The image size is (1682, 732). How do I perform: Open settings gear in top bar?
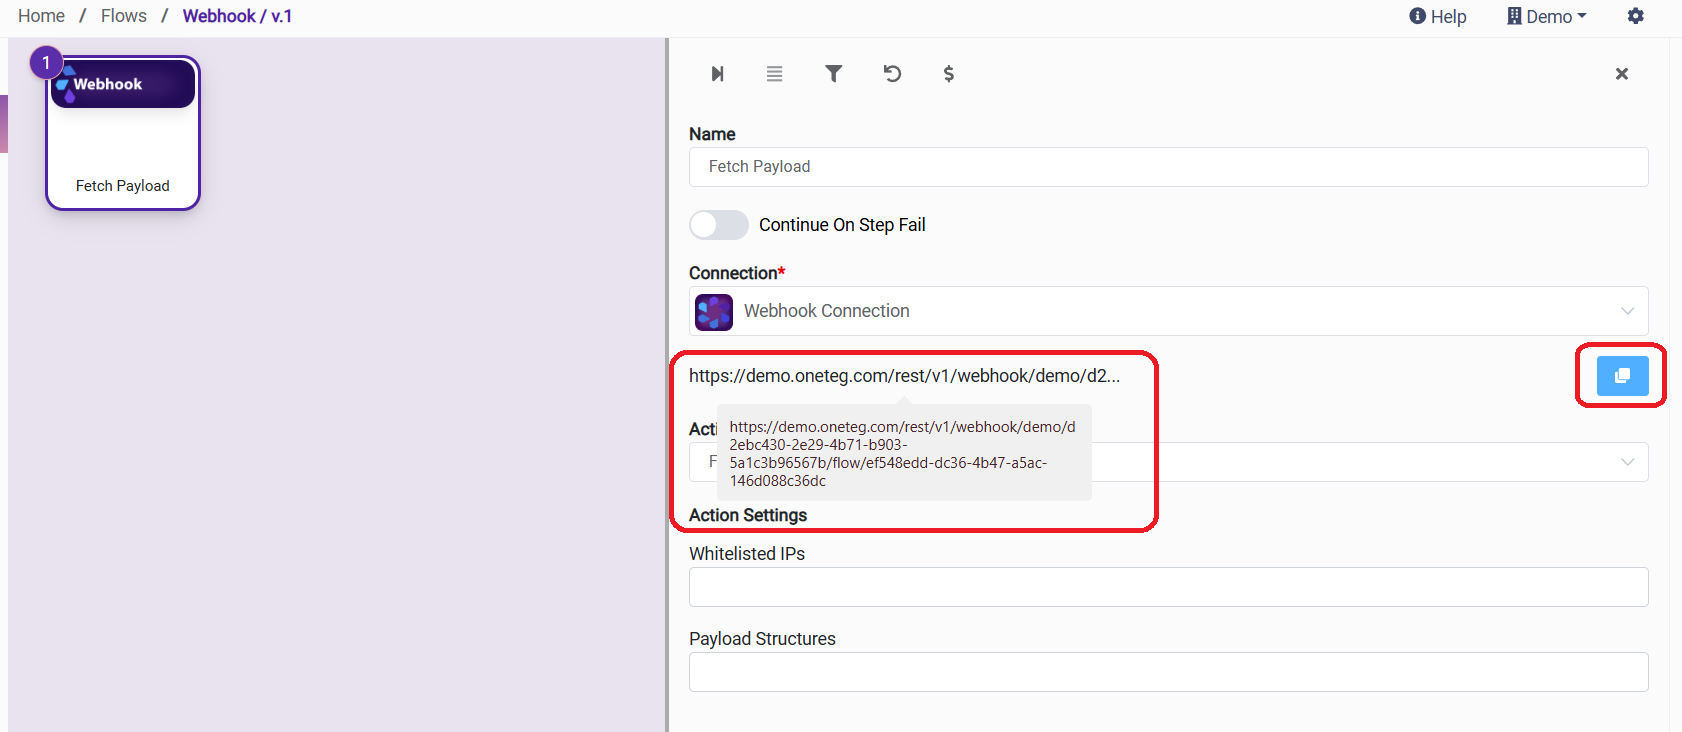pyautogui.click(x=1635, y=16)
